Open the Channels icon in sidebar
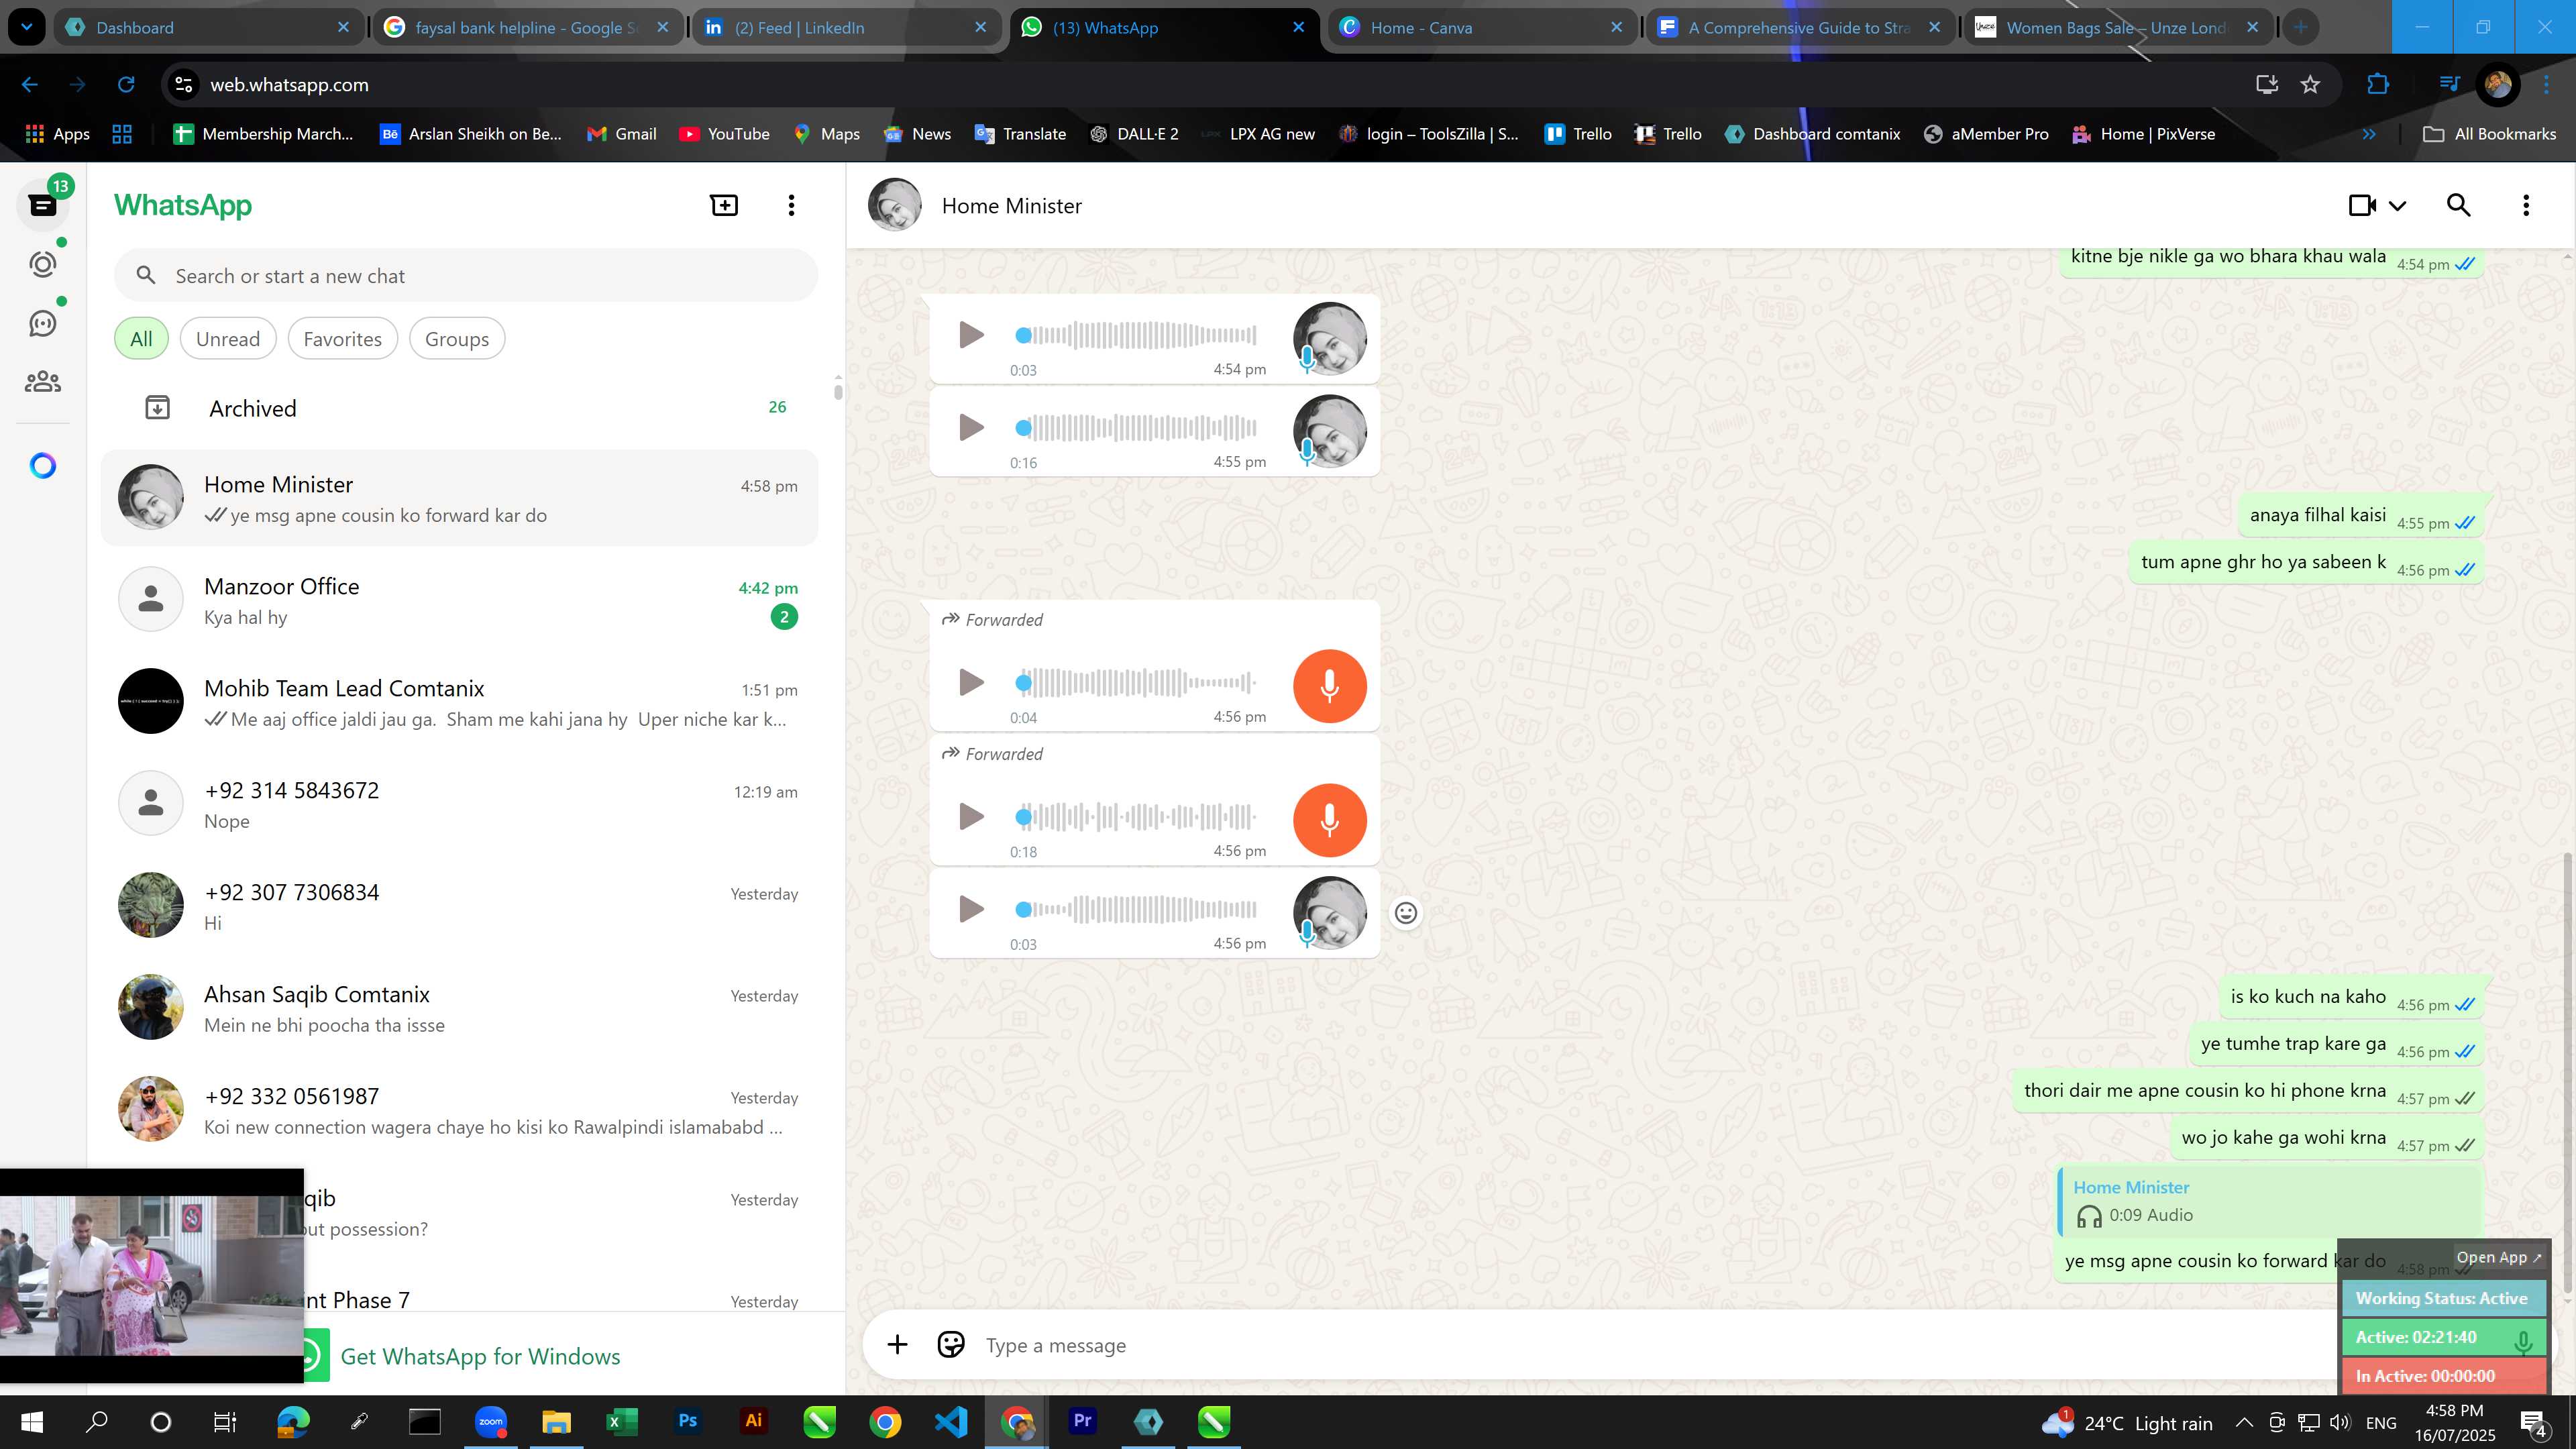Image resolution: width=2576 pixels, height=1449 pixels. tap(42, 323)
